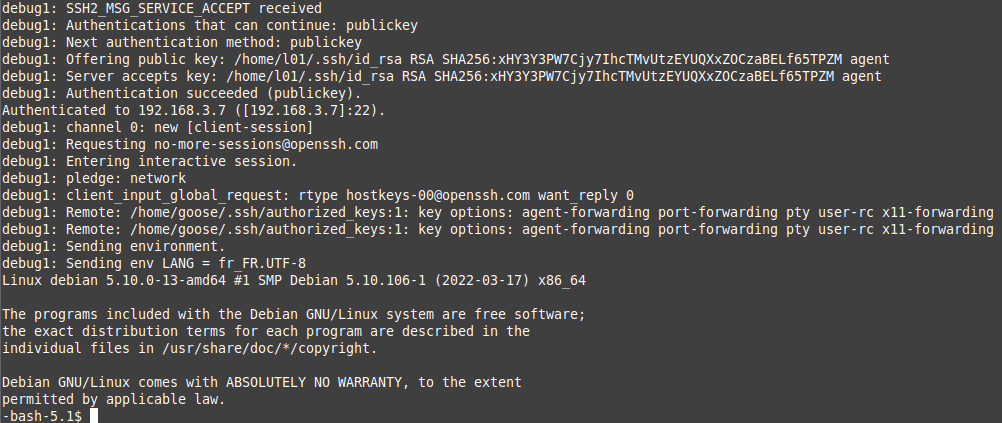The width and height of the screenshot is (1002, 423).
Task: Click the "Sending environment." line
Action: coord(145,246)
